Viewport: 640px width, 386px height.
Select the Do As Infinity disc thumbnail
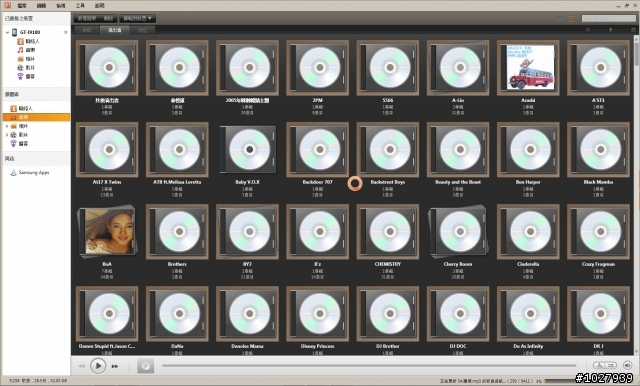(528, 313)
